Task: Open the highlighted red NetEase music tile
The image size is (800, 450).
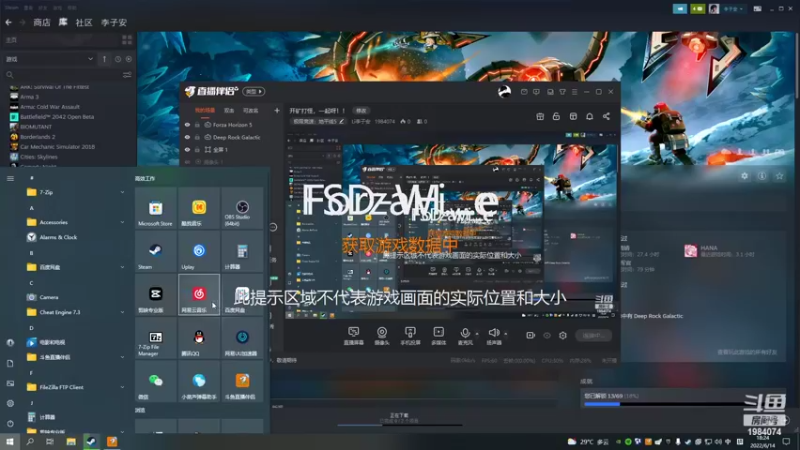Action: 199,294
